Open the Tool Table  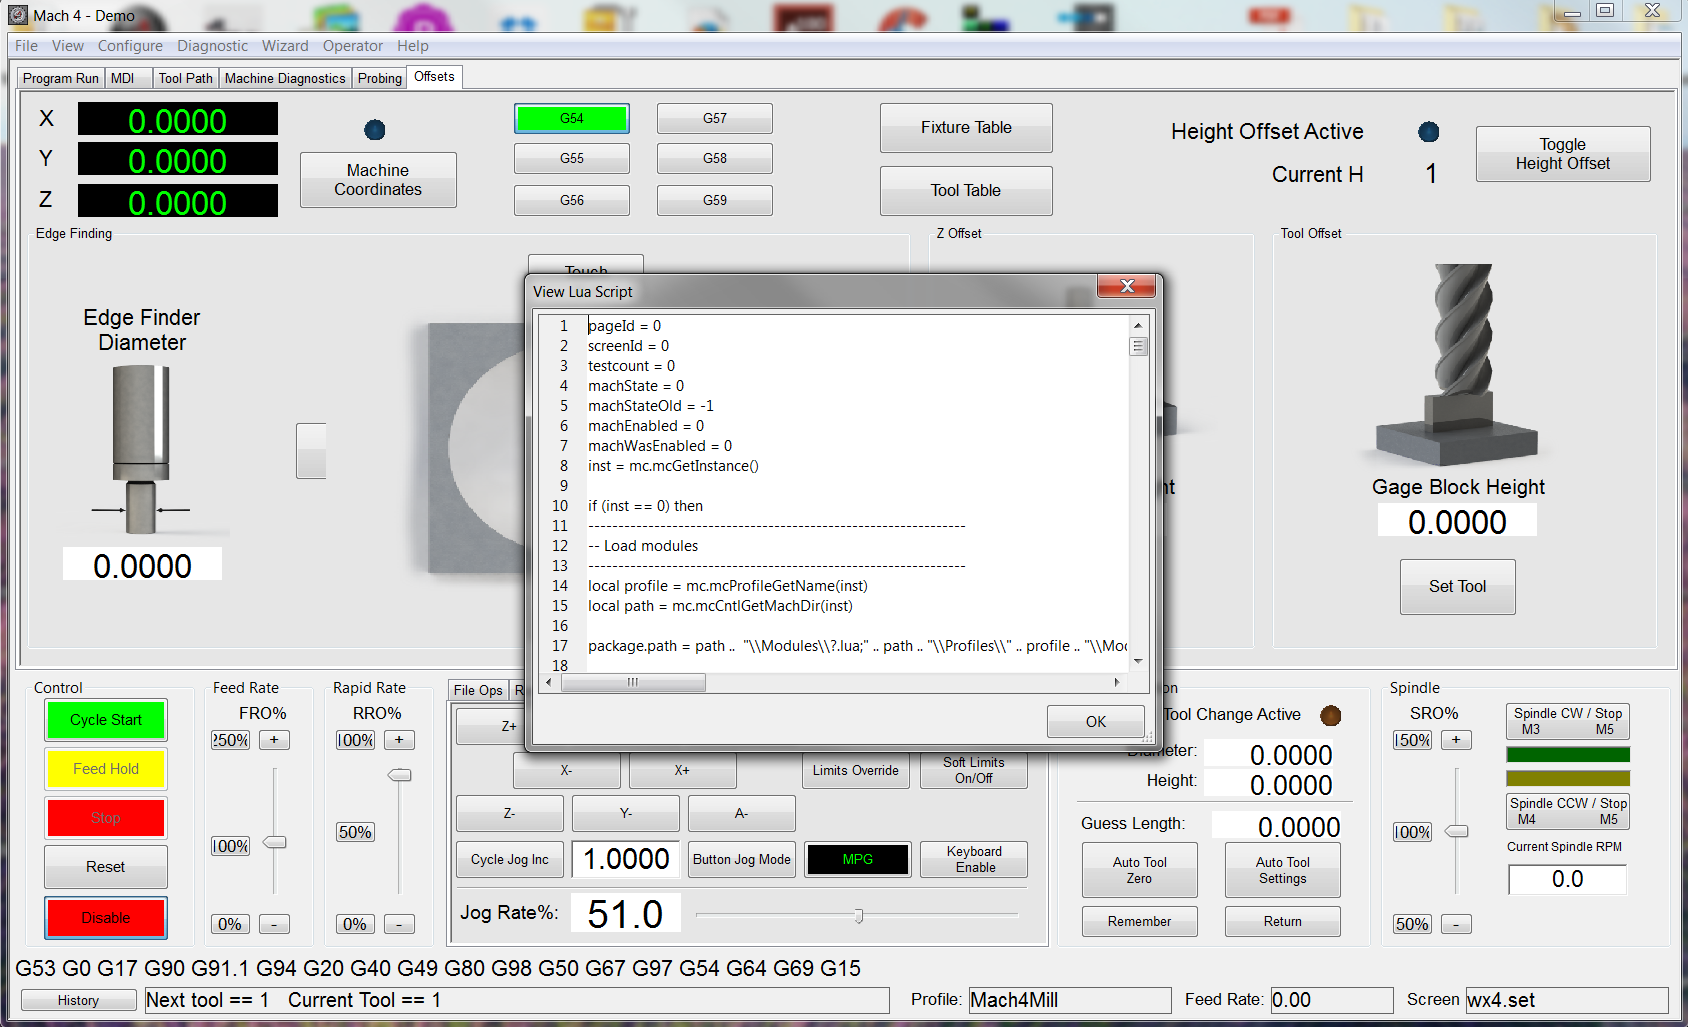pyautogui.click(x=964, y=190)
